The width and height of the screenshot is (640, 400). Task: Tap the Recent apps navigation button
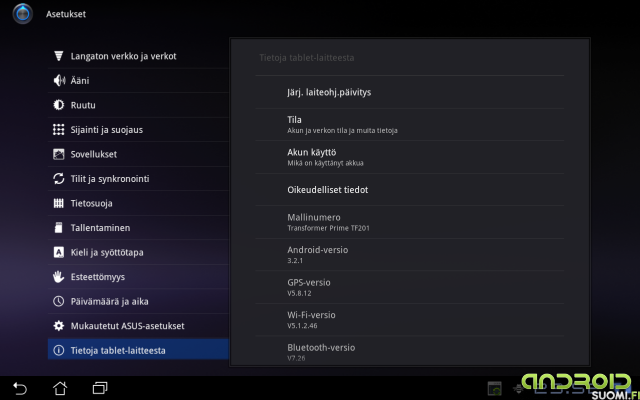pos(100,388)
